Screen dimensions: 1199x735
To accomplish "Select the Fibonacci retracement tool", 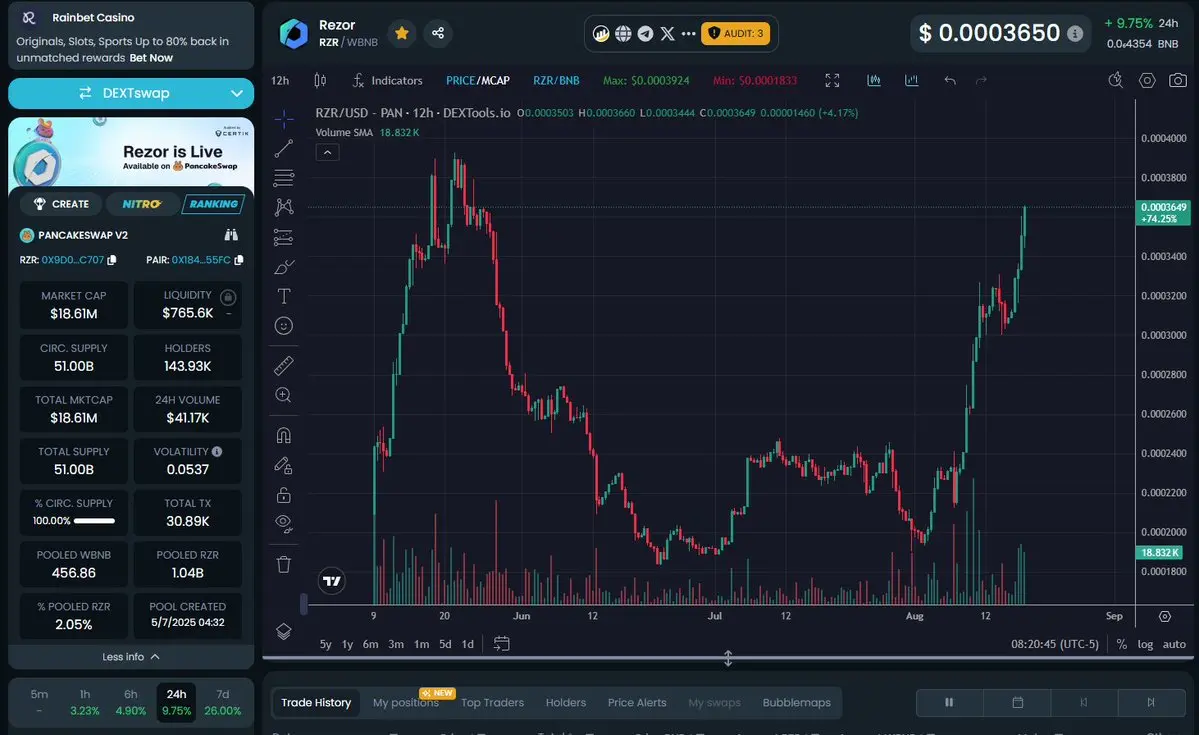I will (x=284, y=178).
